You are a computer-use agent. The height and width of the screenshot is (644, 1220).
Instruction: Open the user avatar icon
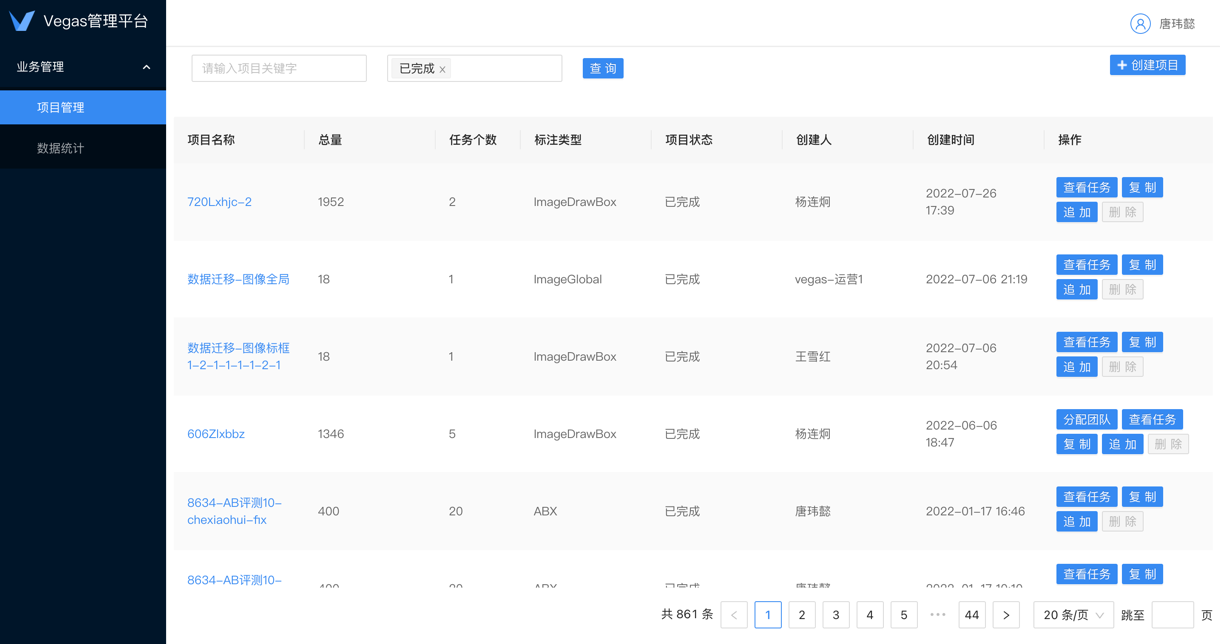(1140, 23)
